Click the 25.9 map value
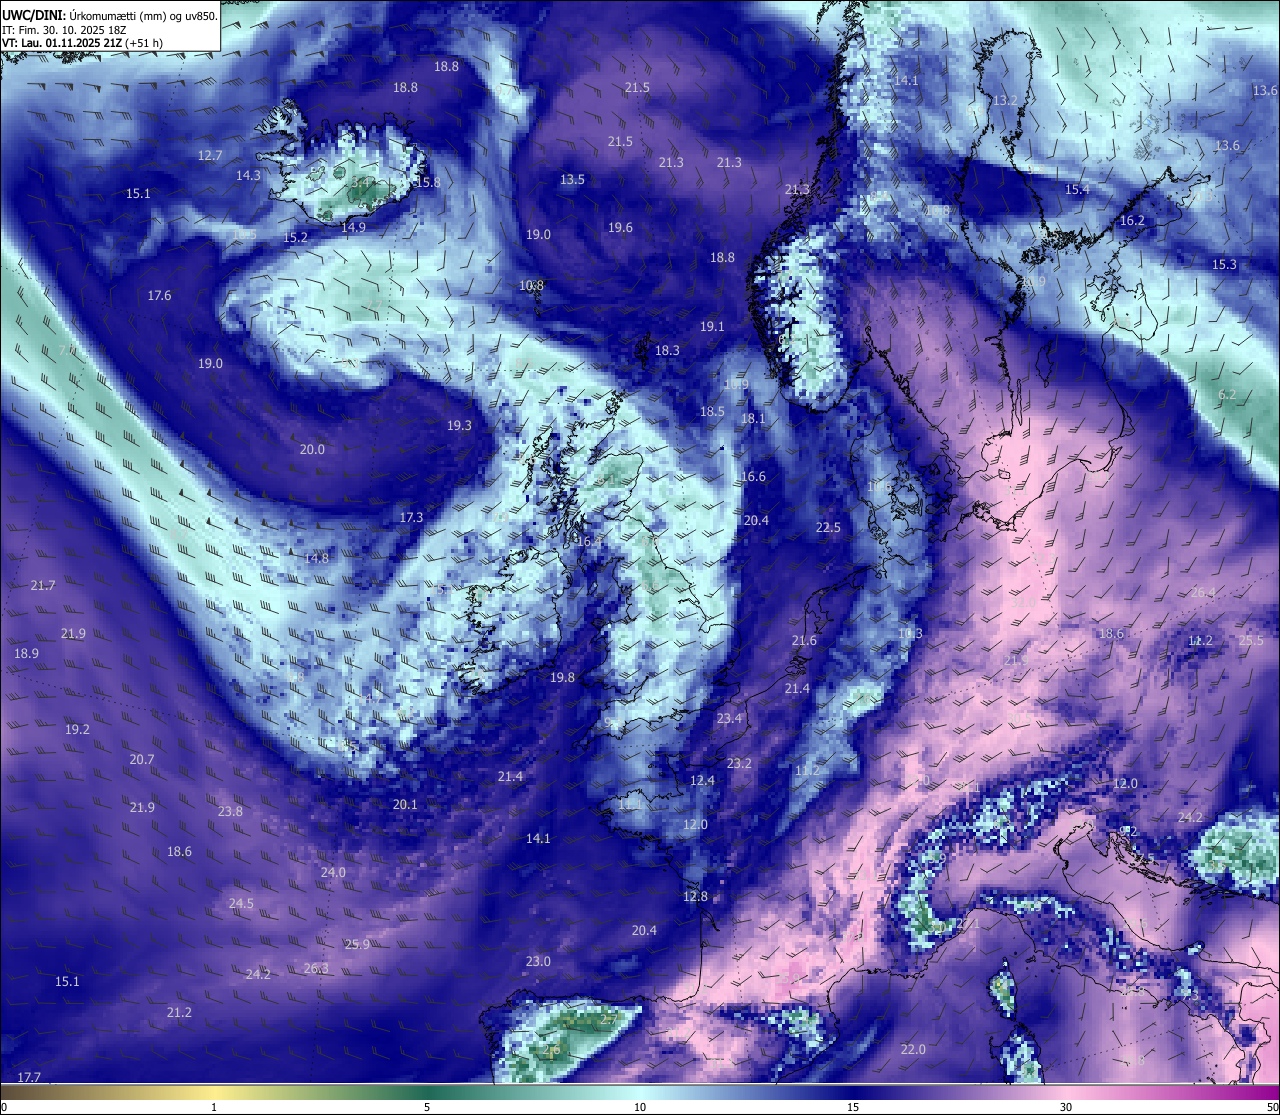This screenshot has width=1280, height=1115. [x=357, y=944]
